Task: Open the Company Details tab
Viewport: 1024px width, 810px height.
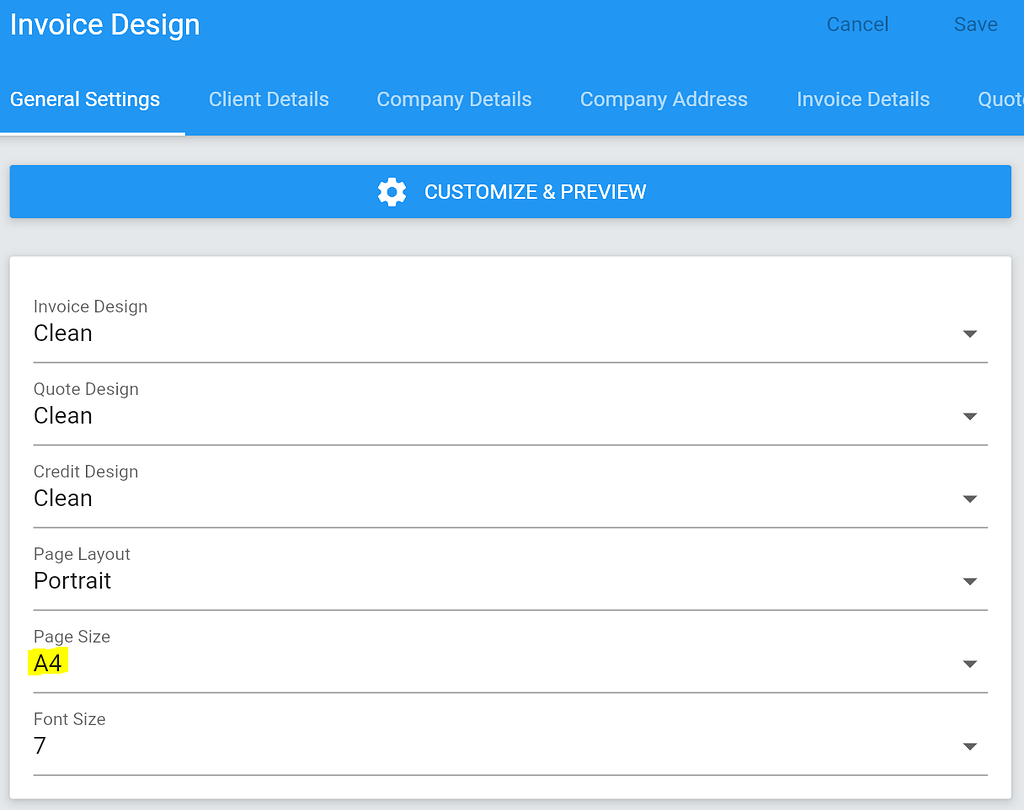Action: pos(454,99)
